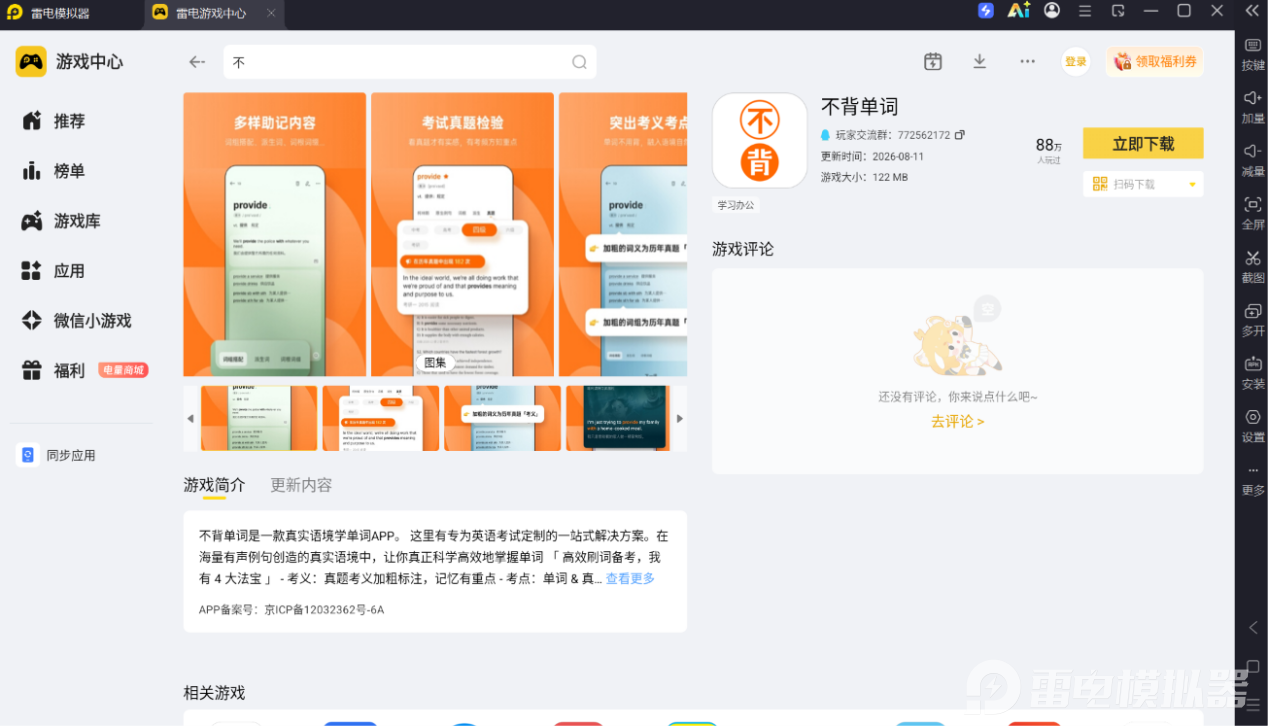The height and width of the screenshot is (726, 1268).
Task: Click the 多样助记内容 large screenshot
Action: pyautogui.click(x=274, y=234)
